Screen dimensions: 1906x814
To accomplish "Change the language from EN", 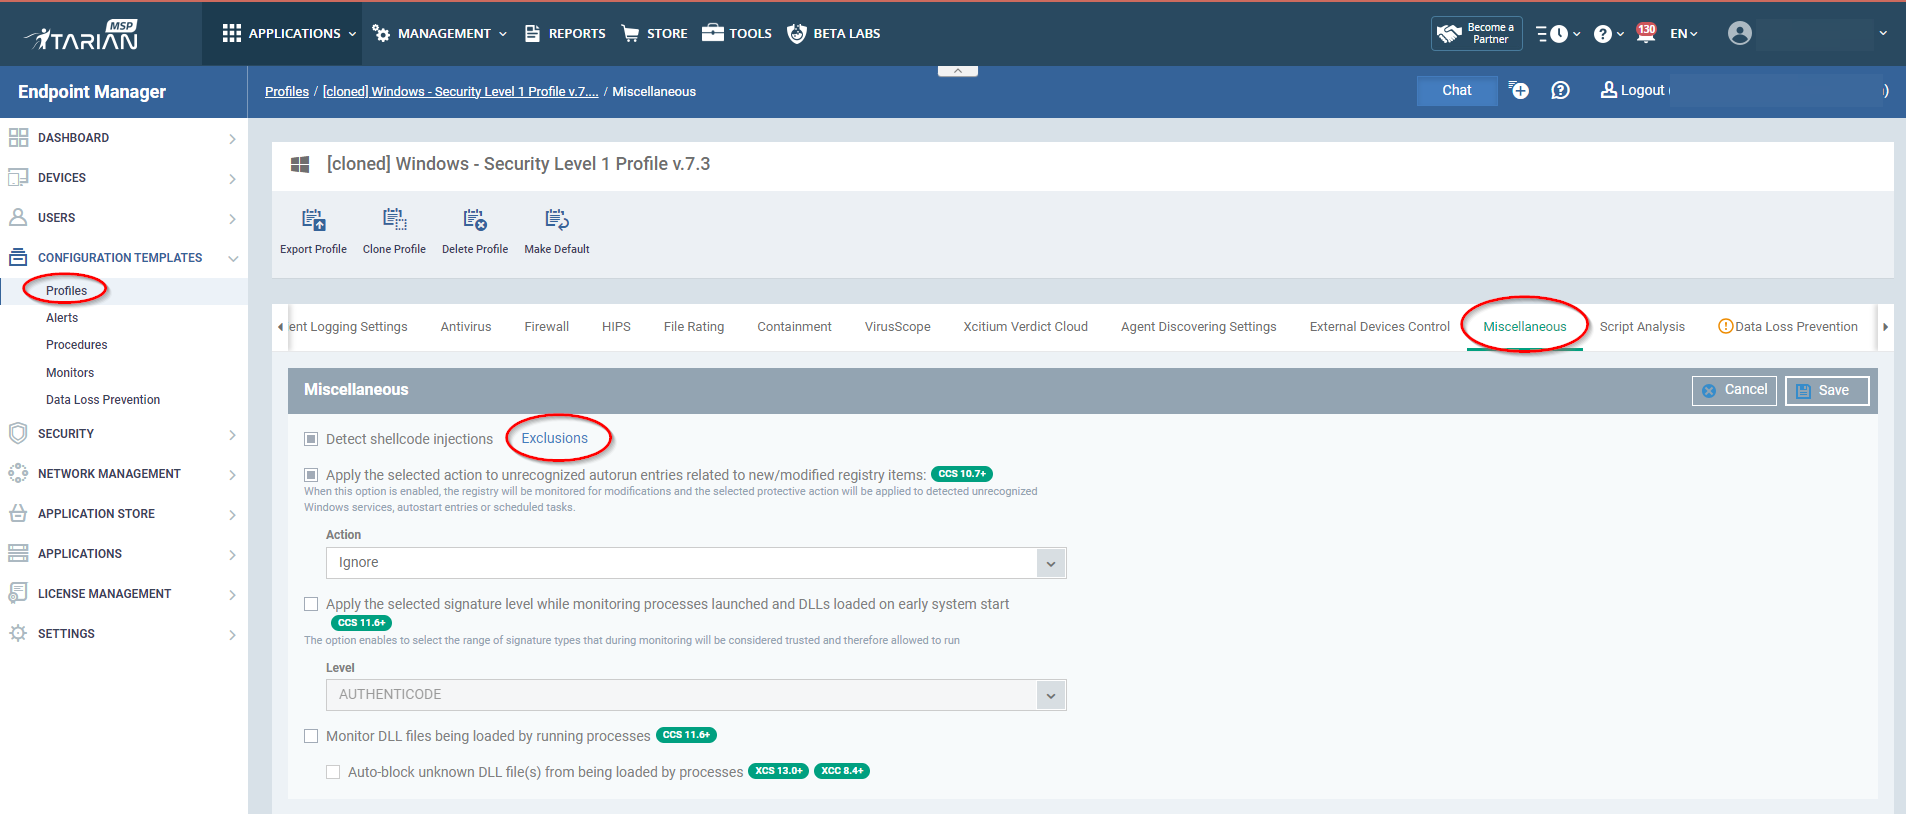I will pyautogui.click(x=1684, y=34).
